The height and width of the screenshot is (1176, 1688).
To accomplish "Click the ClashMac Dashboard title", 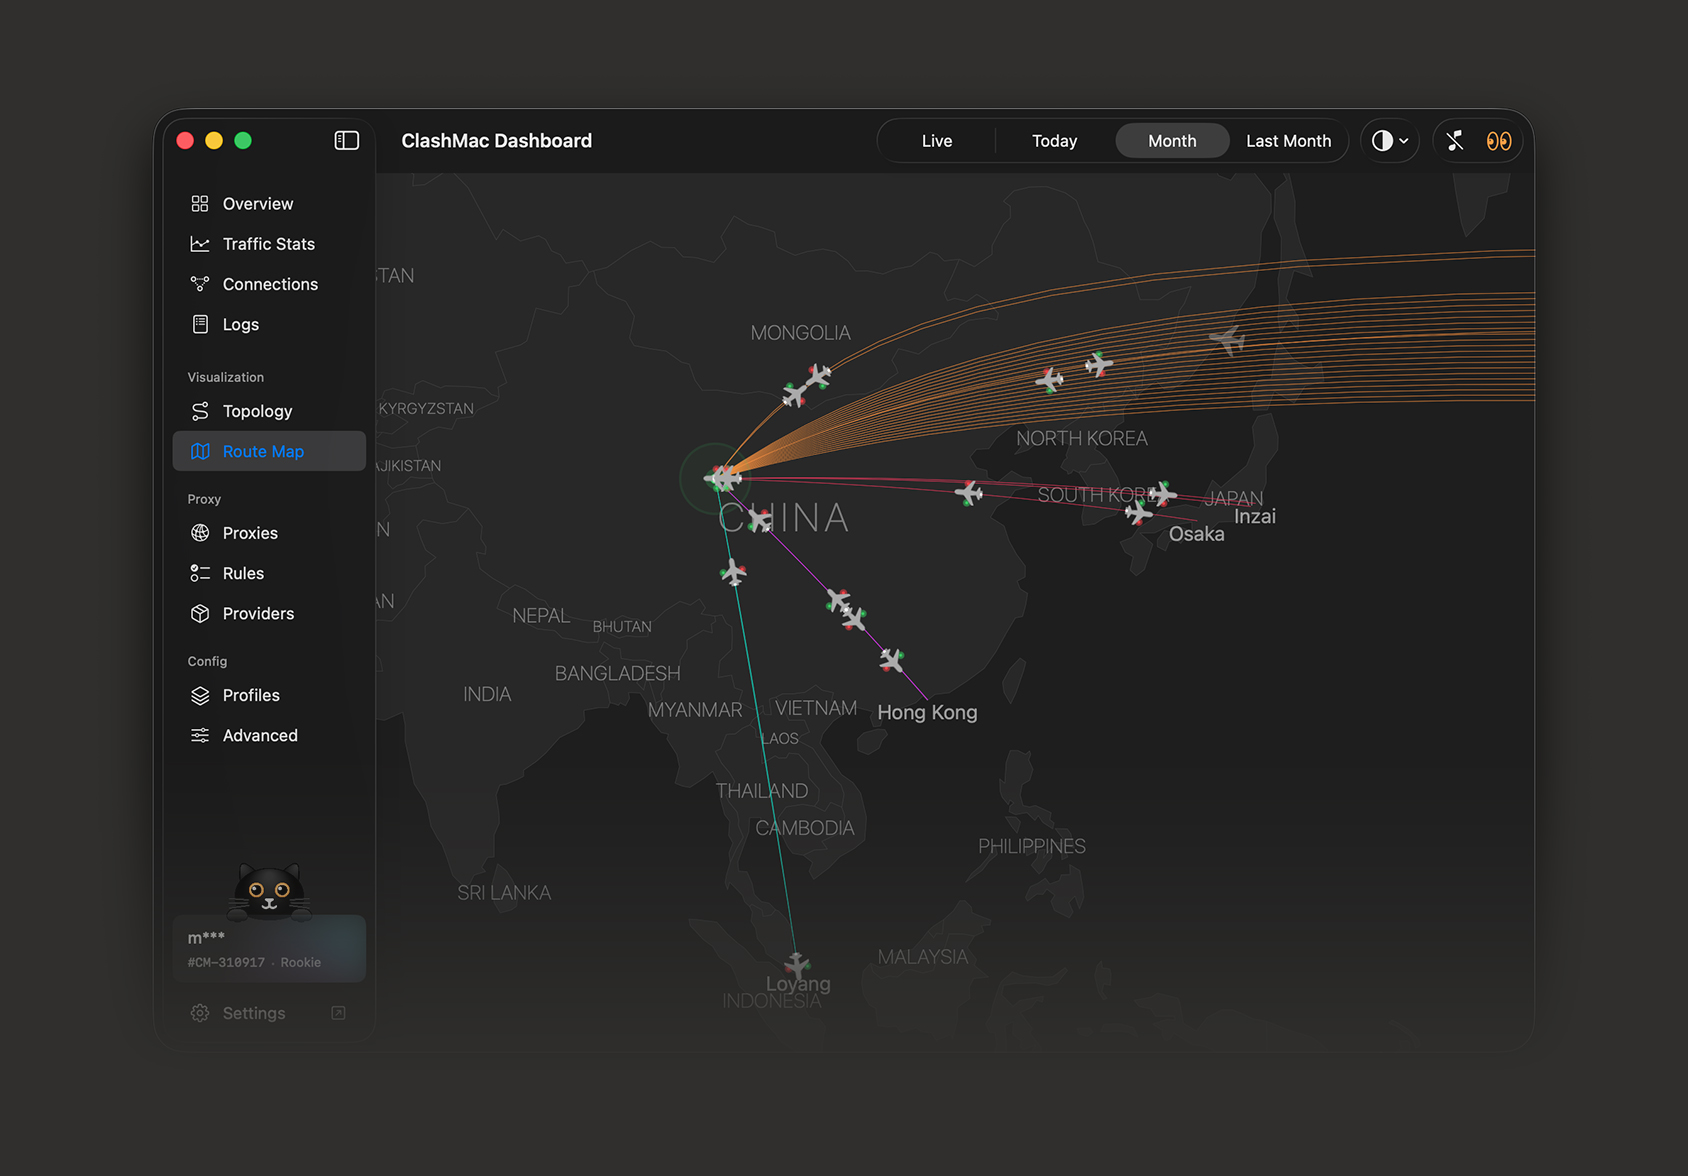I will (496, 141).
